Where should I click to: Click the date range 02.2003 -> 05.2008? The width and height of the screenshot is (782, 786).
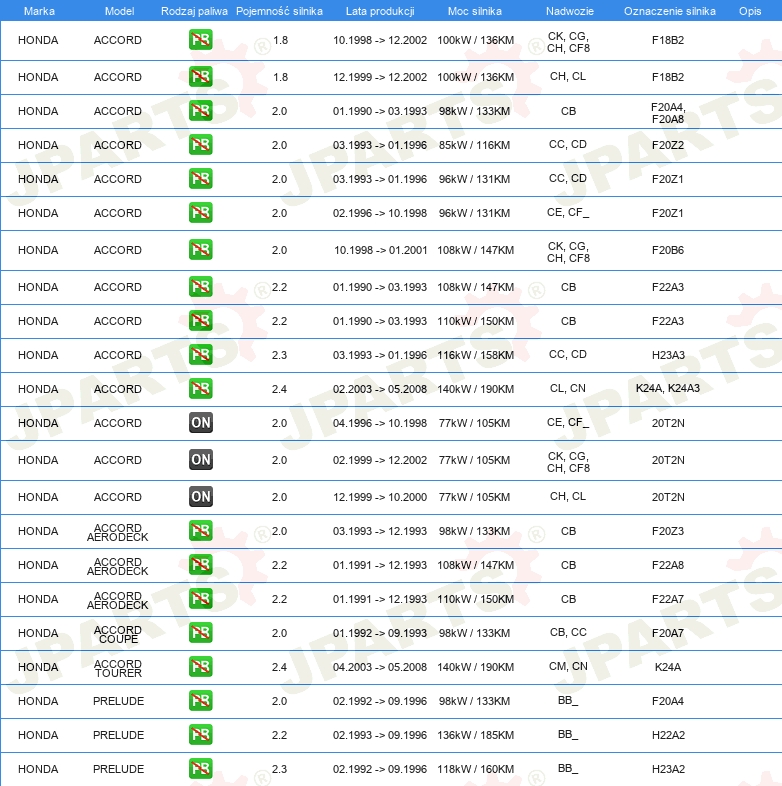tap(380, 389)
